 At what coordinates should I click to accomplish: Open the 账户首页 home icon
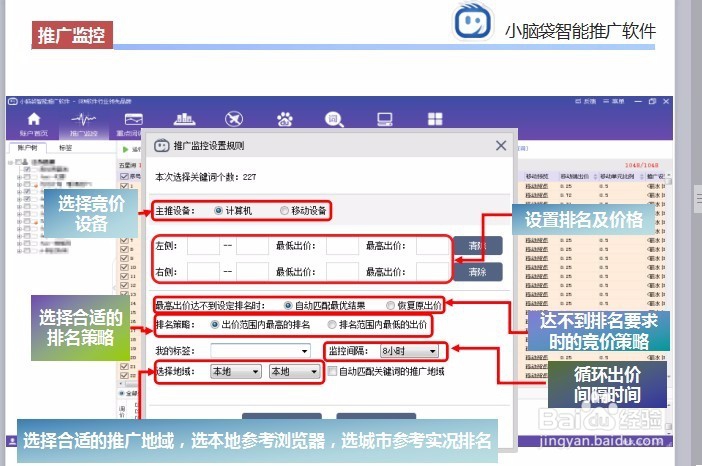[34, 119]
